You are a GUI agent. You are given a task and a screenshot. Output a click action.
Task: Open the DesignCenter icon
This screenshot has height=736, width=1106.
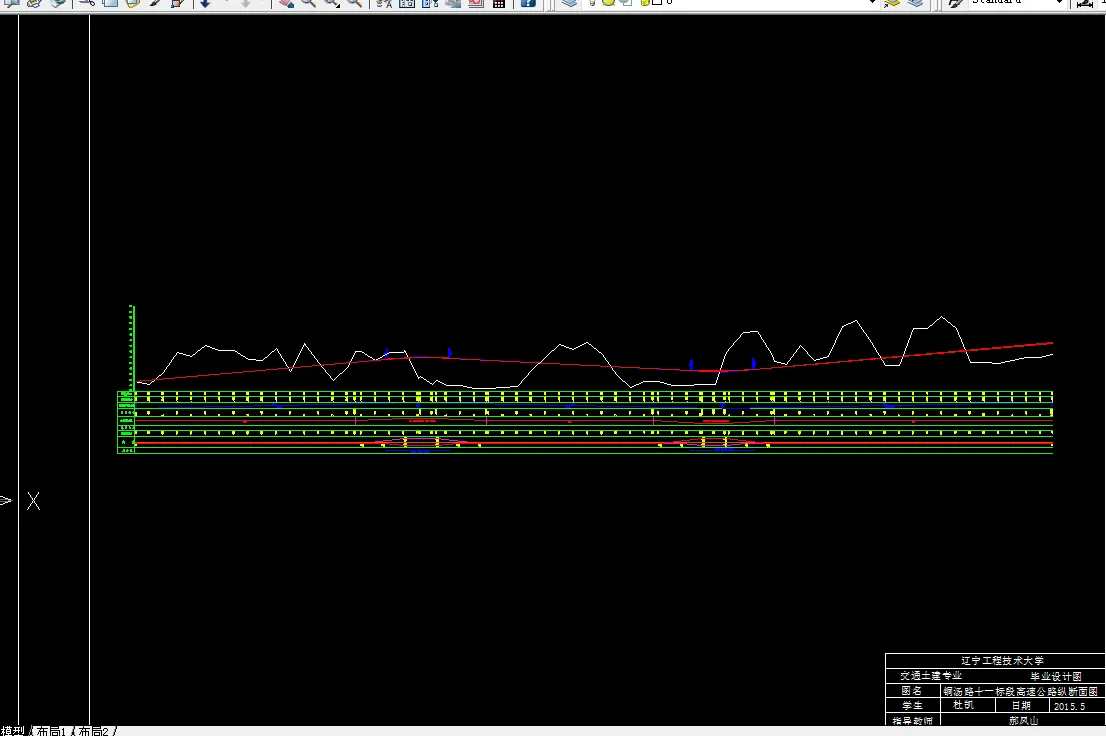point(407,3)
